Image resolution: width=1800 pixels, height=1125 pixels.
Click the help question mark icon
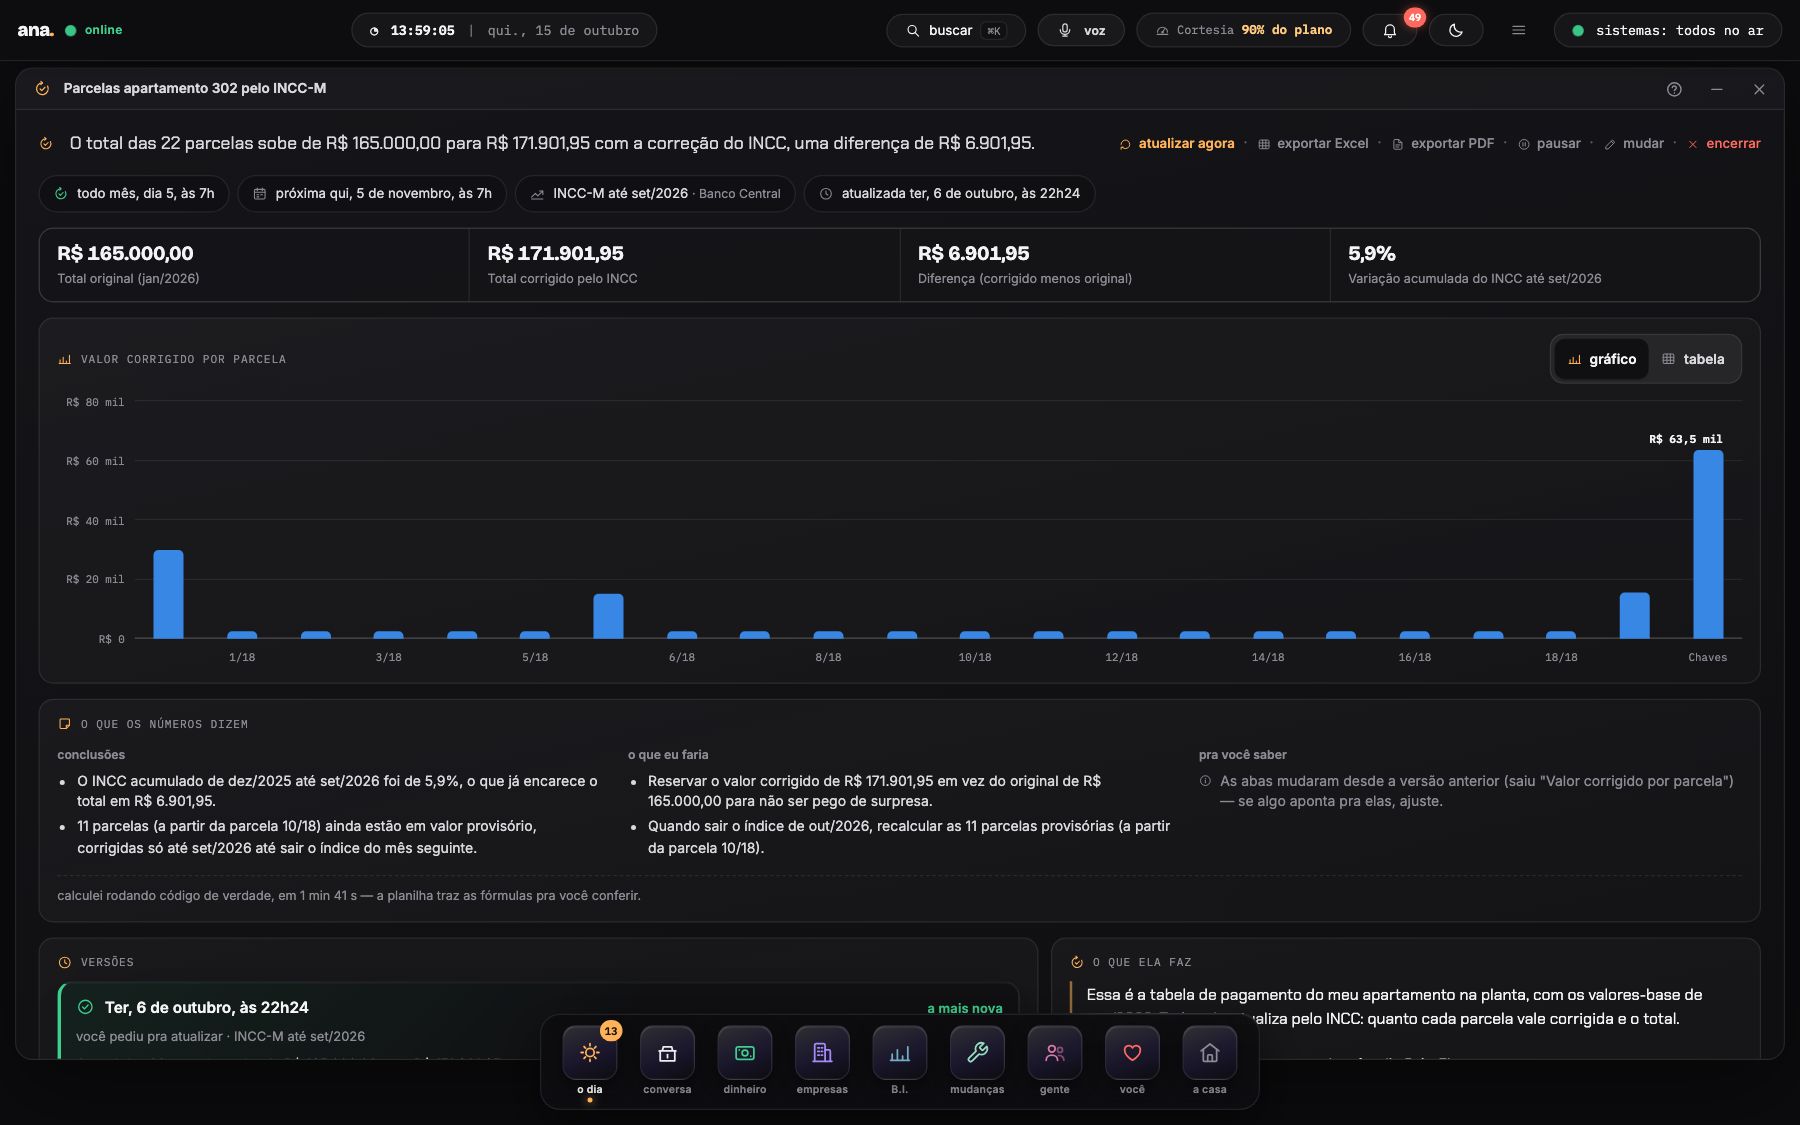tap(1674, 89)
